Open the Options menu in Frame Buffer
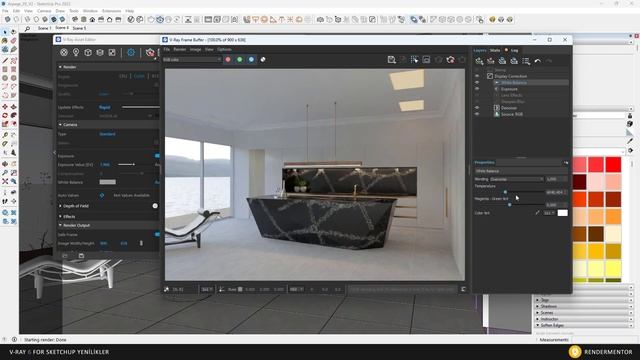Viewport: 640px width, 360px height. click(224, 49)
